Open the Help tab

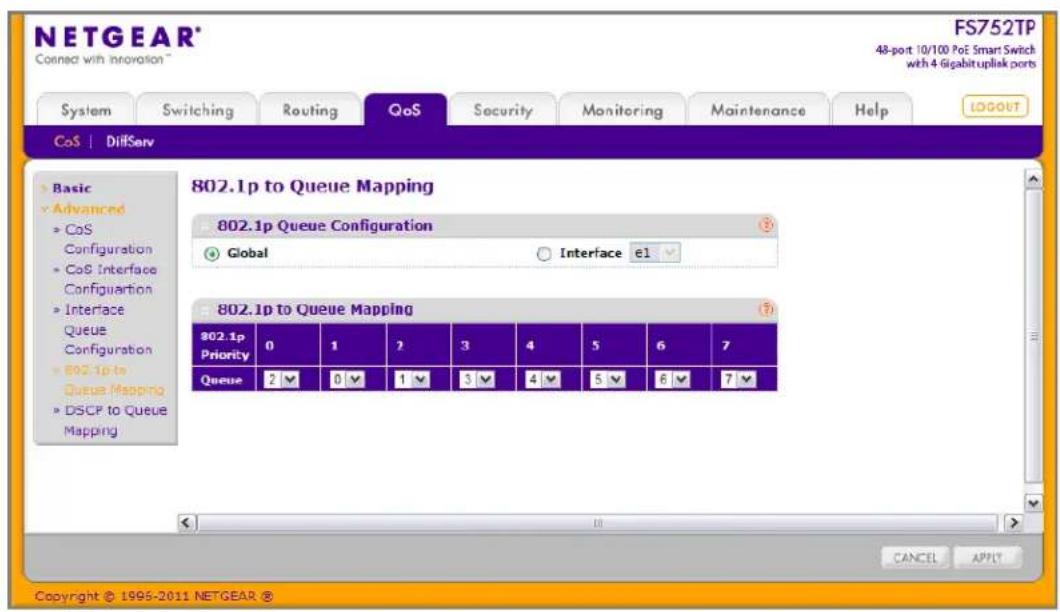pyautogui.click(x=871, y=110)
